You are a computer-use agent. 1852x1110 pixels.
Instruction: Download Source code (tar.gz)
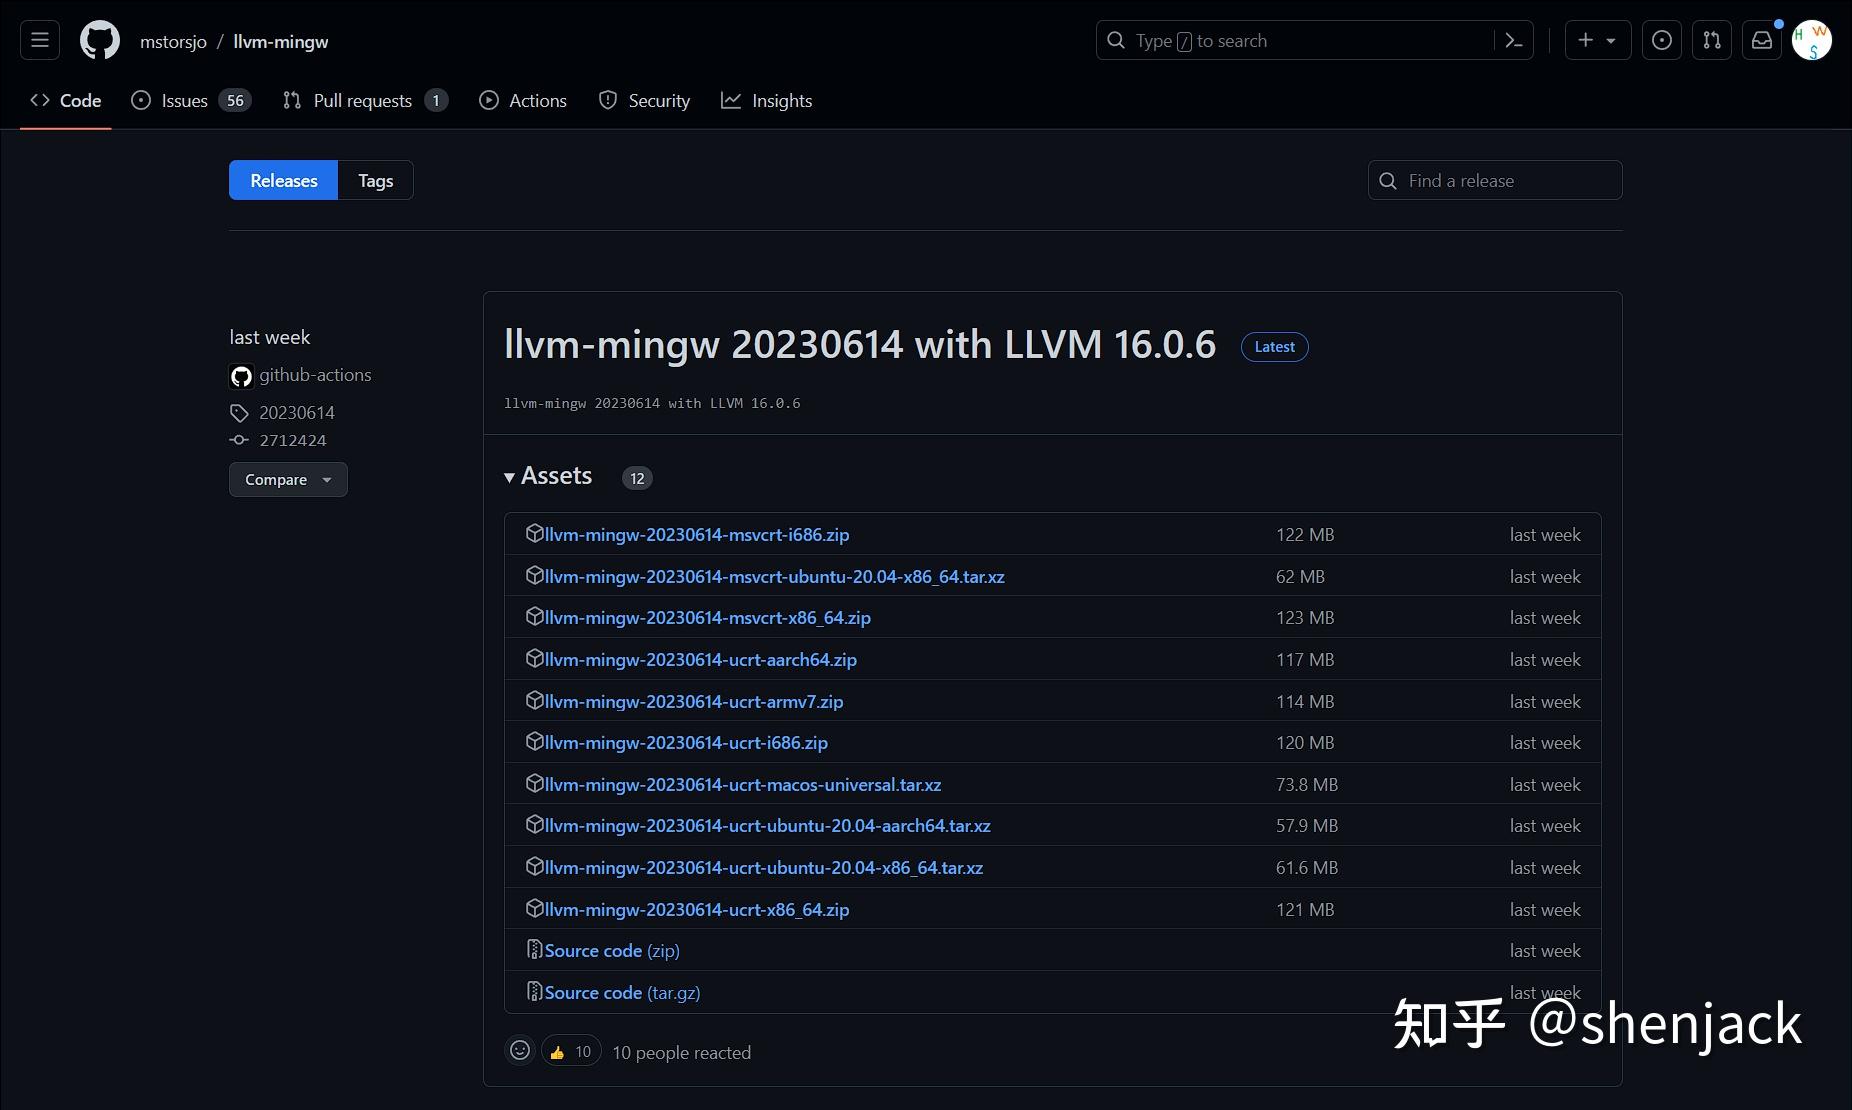coord(622,992)
